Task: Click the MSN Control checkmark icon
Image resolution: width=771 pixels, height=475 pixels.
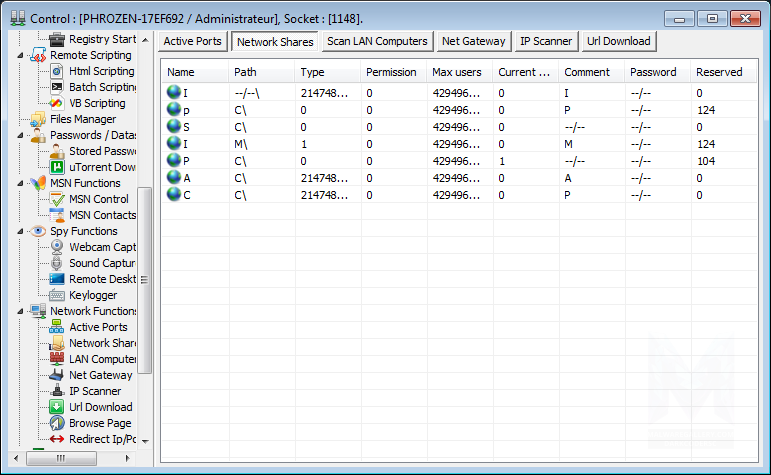Action: coord(57,199)
